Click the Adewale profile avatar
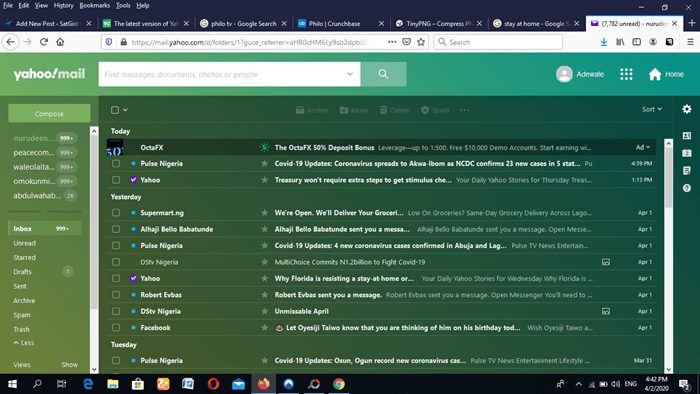 click(x=564, y=74)
